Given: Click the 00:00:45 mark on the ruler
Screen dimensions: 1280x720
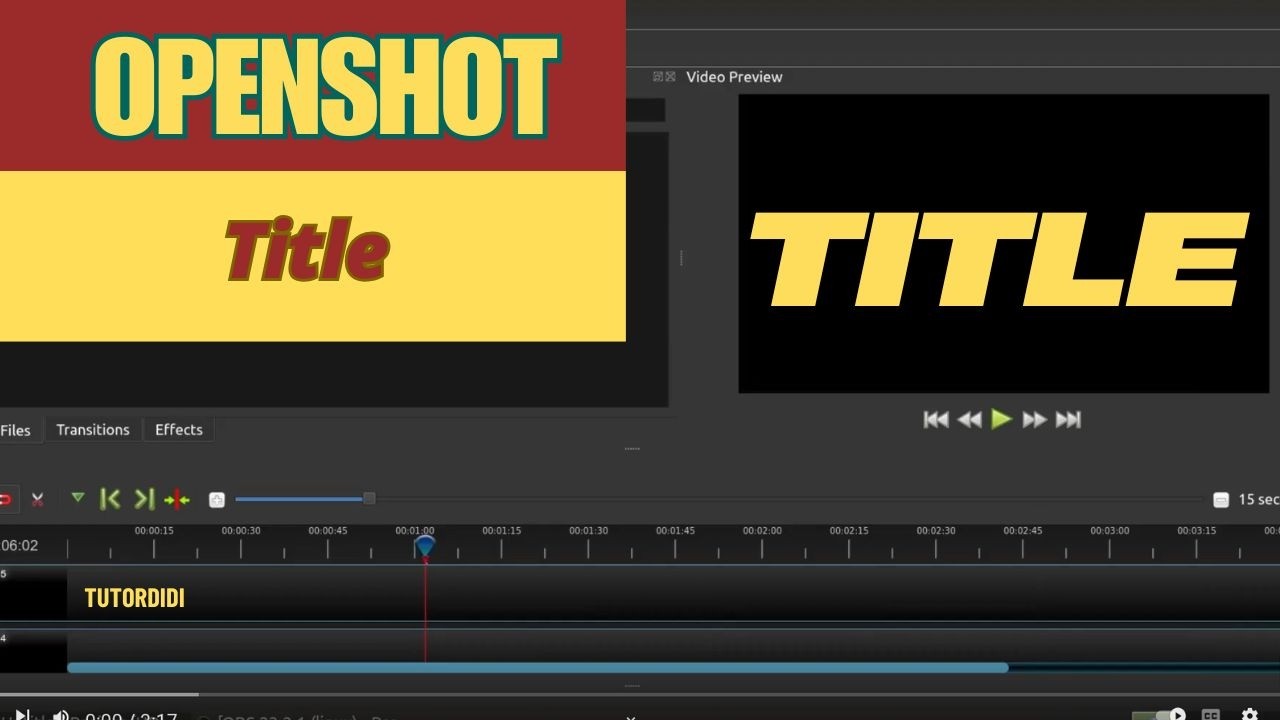Looking at the screenshot, I should 328,531.
